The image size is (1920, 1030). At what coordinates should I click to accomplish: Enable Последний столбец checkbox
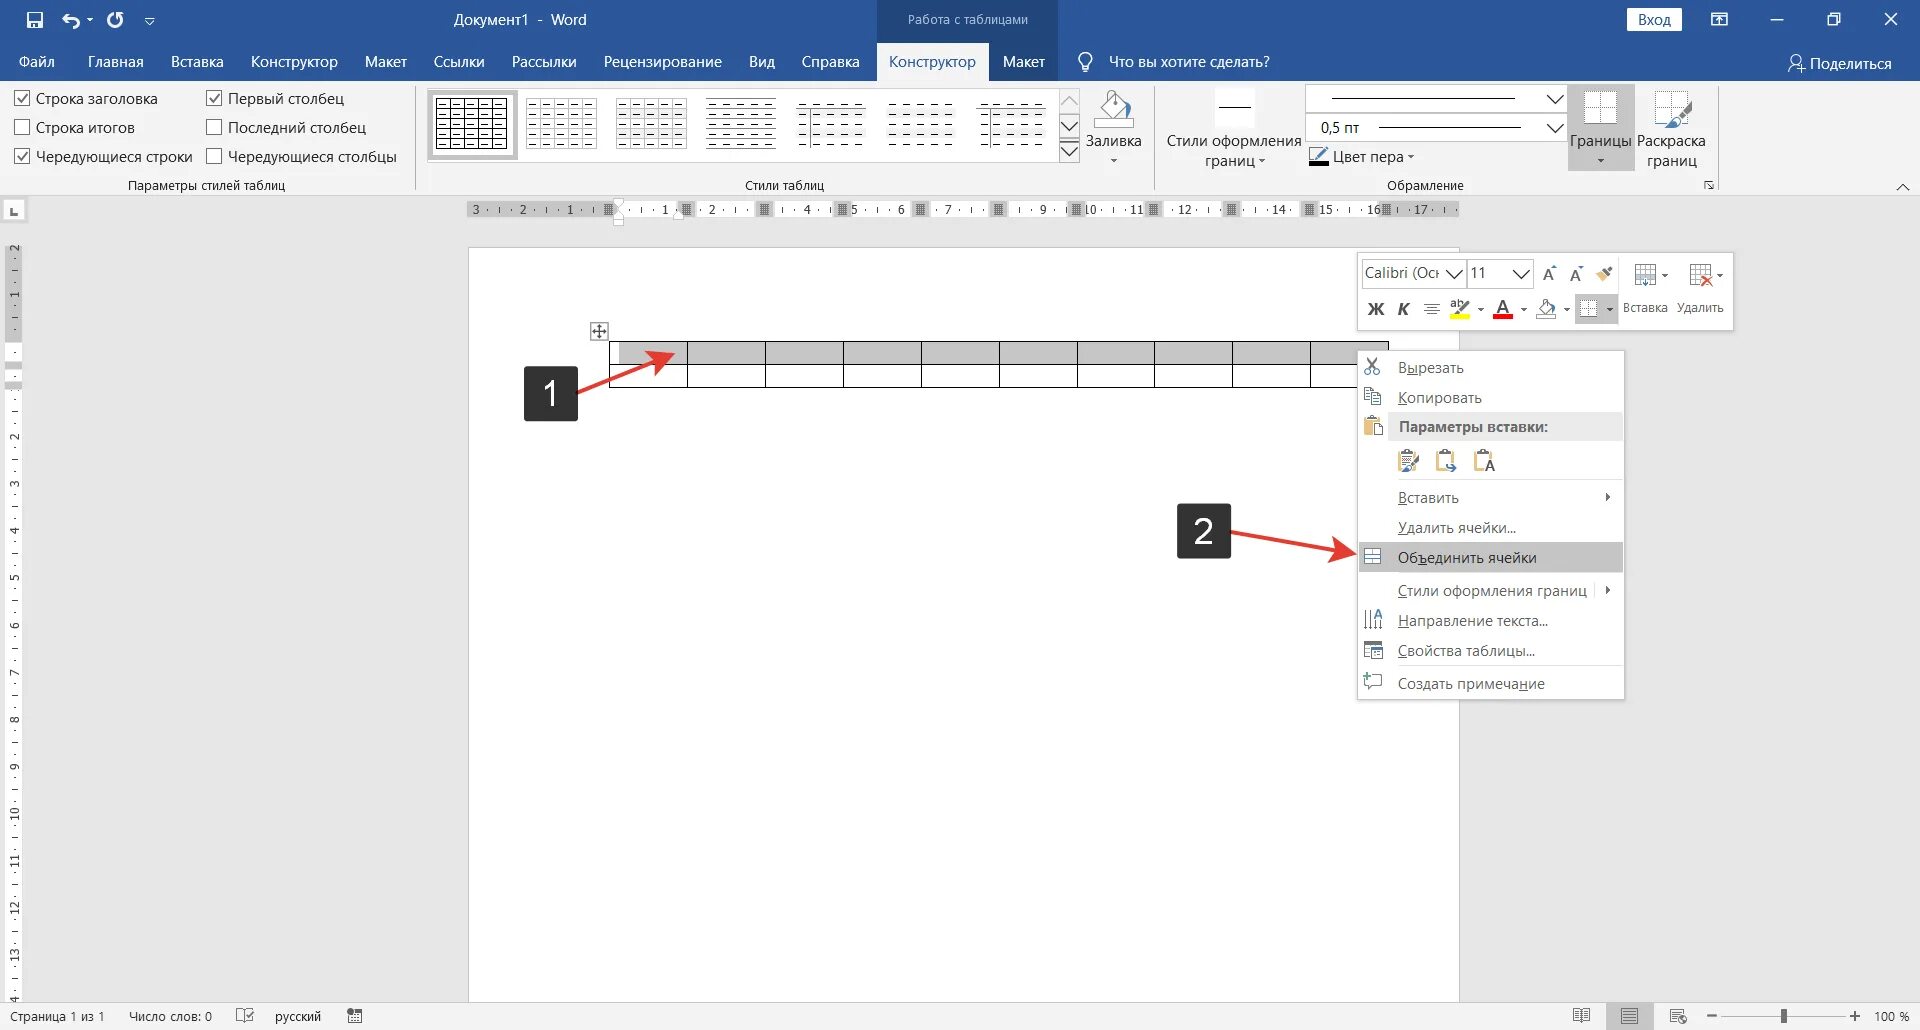[x=214, y=128]
